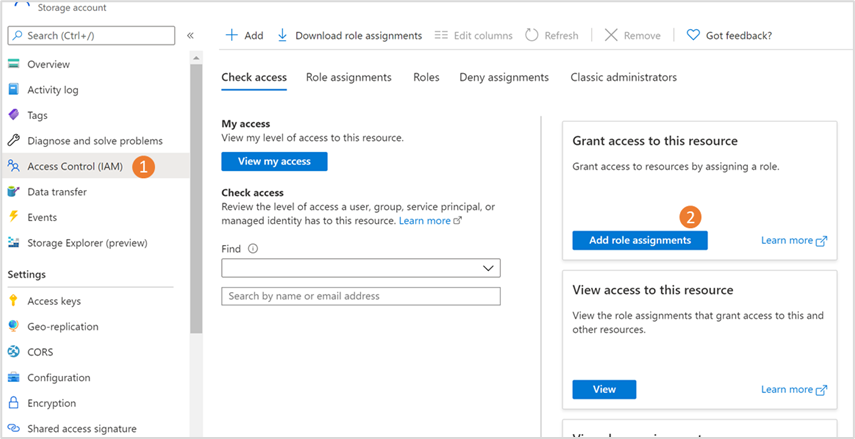This screenshot has height=439, width=855.
Task: Click the Events lightning bolt icon
Action: pyautogui.click(x=14, y=217)
